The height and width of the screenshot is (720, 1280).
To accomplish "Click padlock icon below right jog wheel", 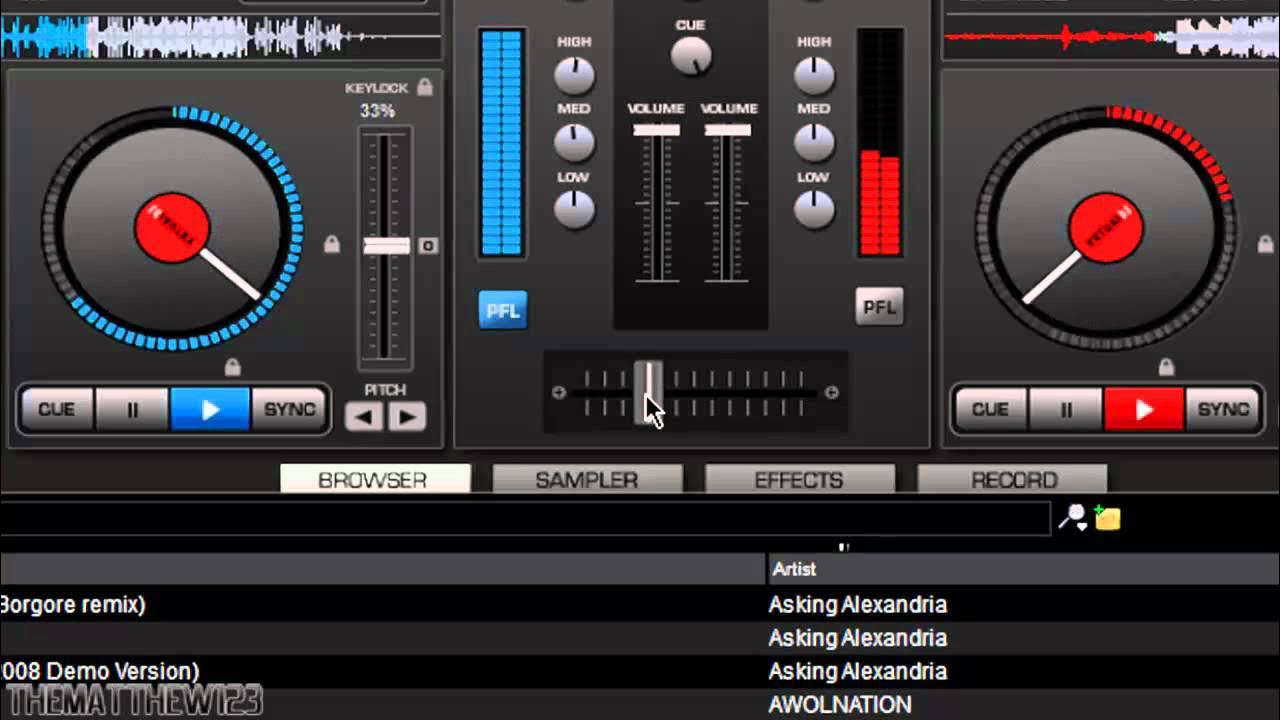I will tap(1166, 366).
